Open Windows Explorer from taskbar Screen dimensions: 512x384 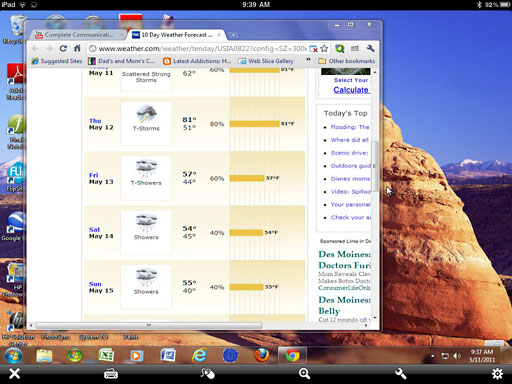[x=44, y=356]
